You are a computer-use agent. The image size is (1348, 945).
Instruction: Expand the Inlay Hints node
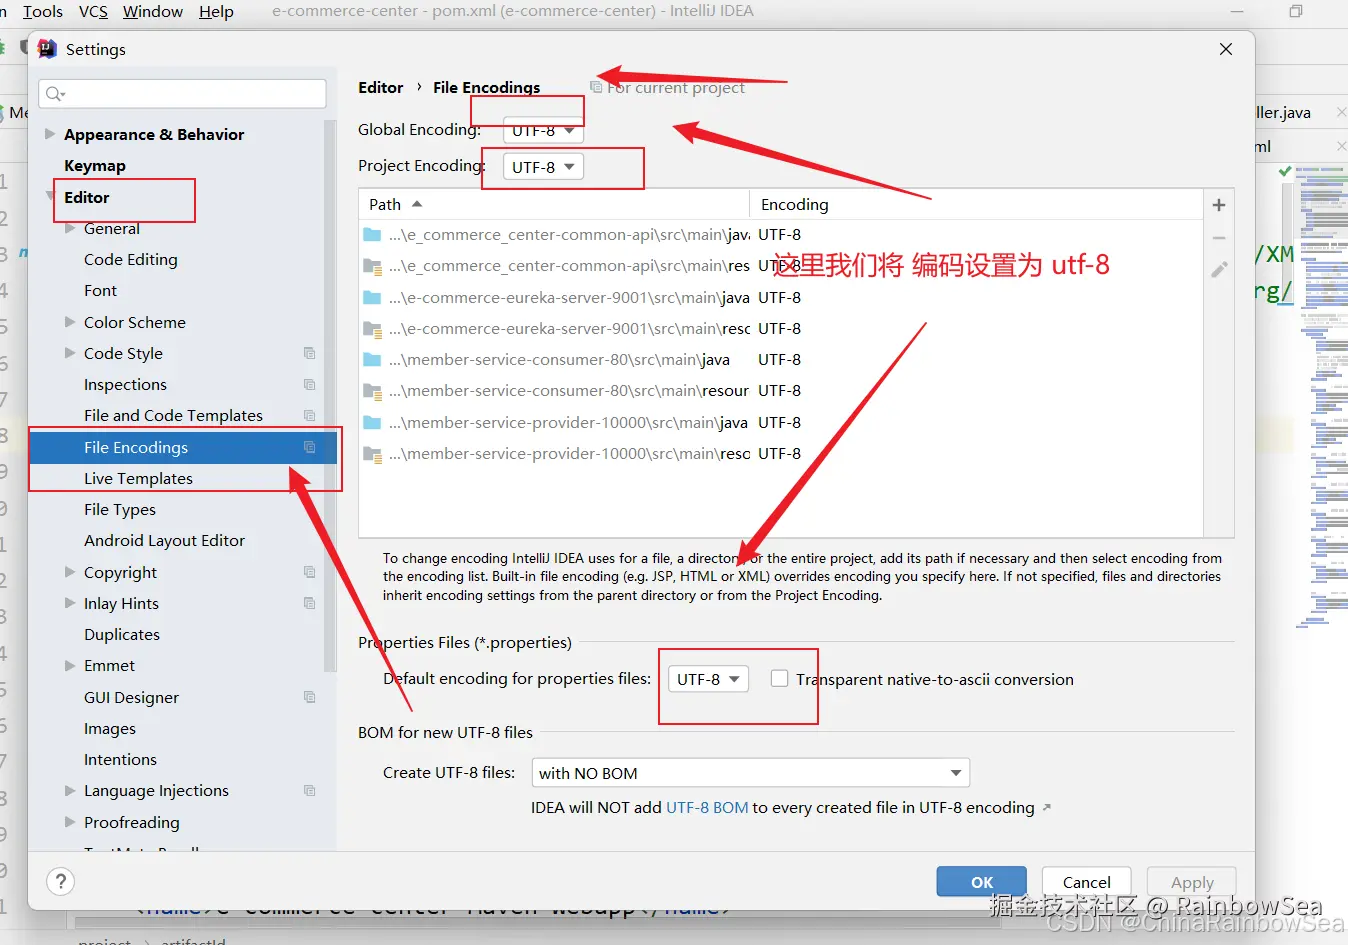click(70, 603)
